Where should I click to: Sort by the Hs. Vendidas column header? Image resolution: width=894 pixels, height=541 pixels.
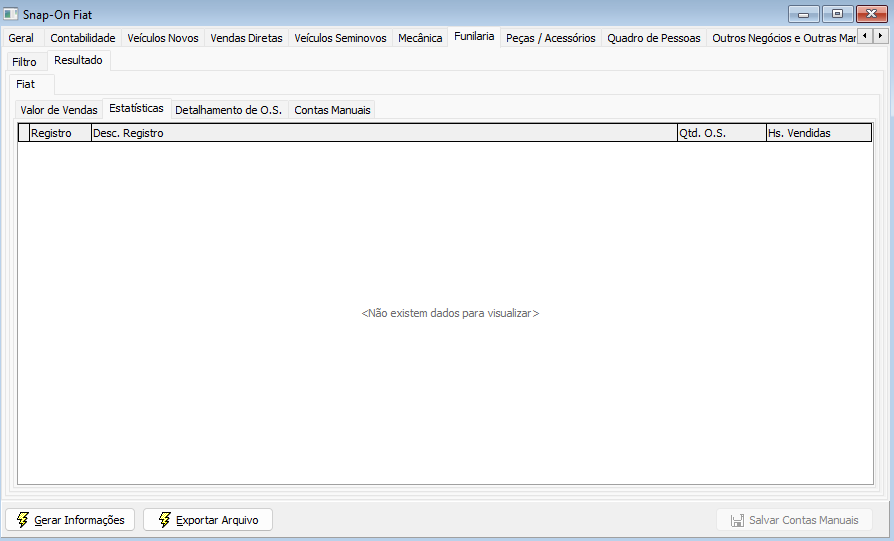tap(819, 133)
